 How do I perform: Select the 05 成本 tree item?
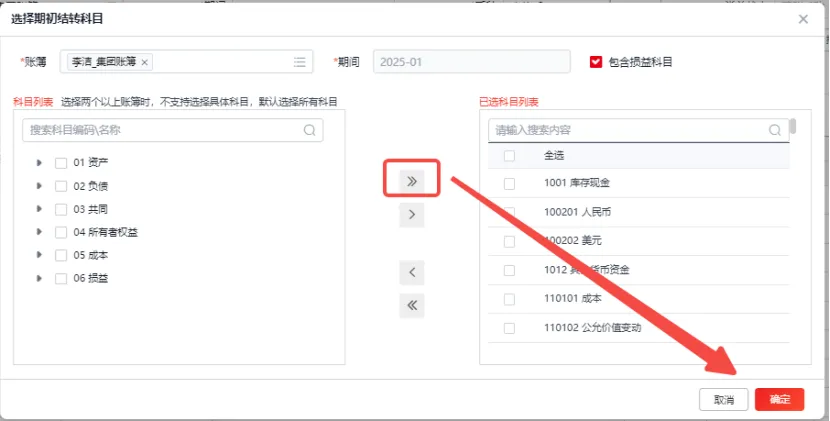click(x=90, y=255)
